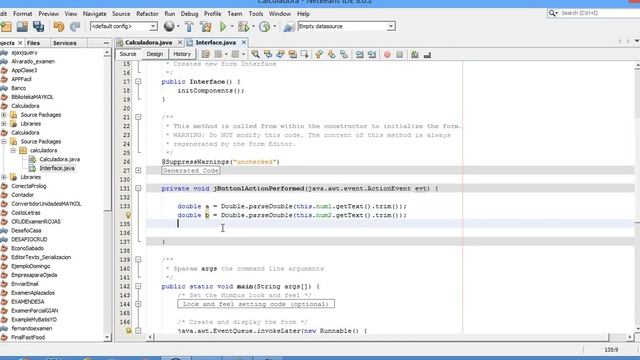Toggle Design view button

[x=155, y=54]
